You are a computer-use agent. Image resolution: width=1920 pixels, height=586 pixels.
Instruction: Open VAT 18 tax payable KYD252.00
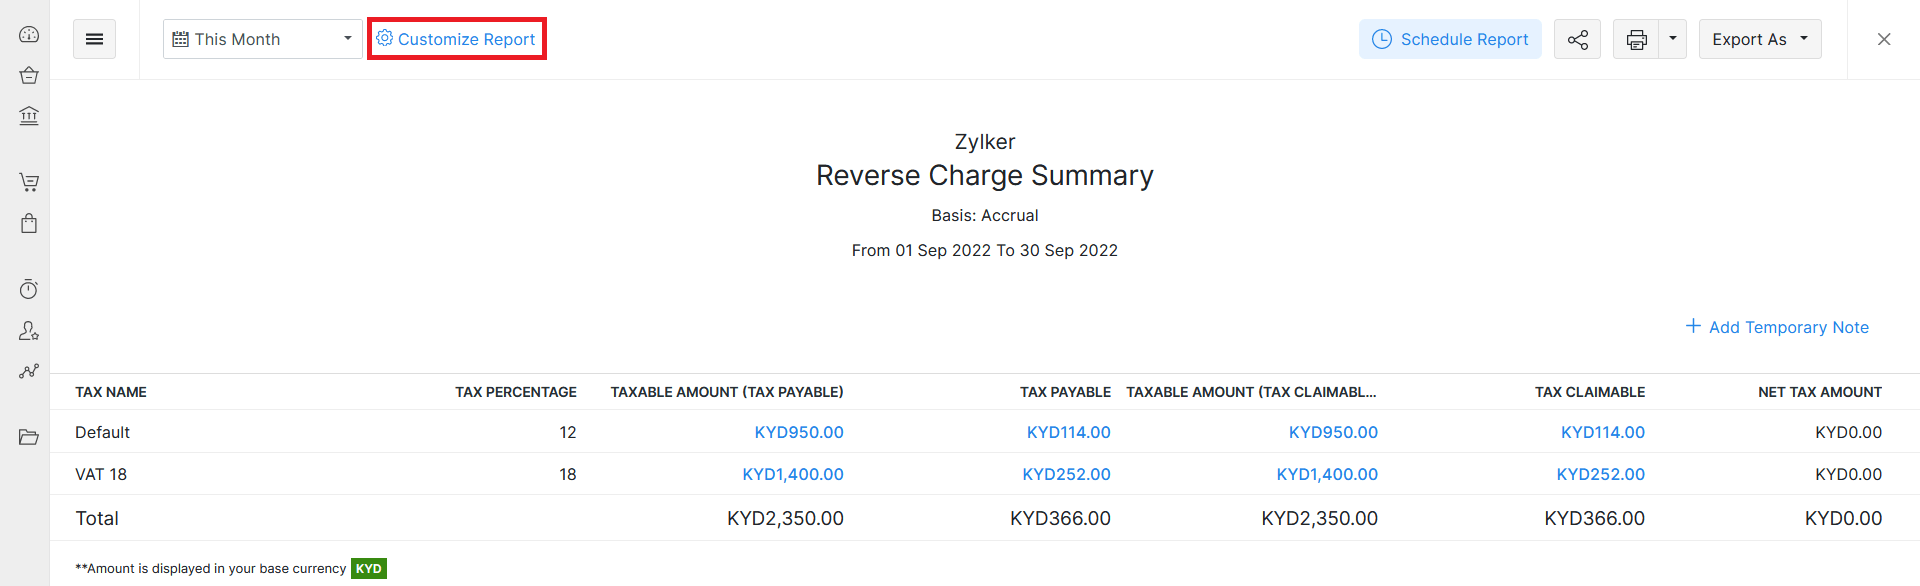[x=1066, y=474]
